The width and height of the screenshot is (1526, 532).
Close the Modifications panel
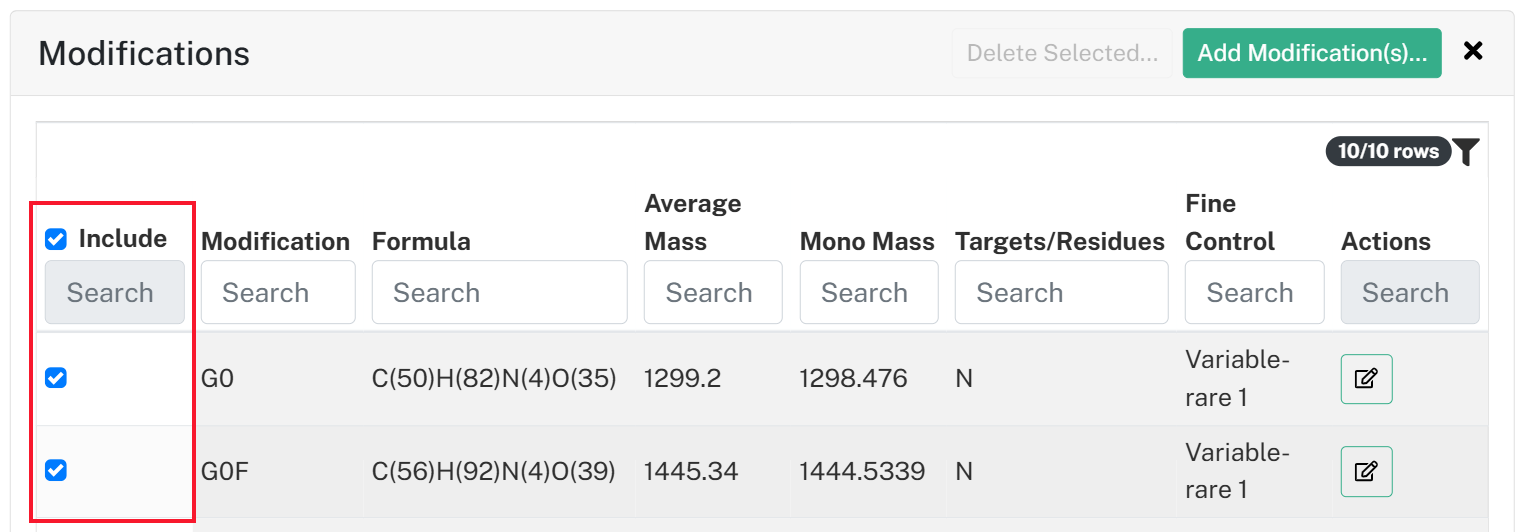[1472, 52]
